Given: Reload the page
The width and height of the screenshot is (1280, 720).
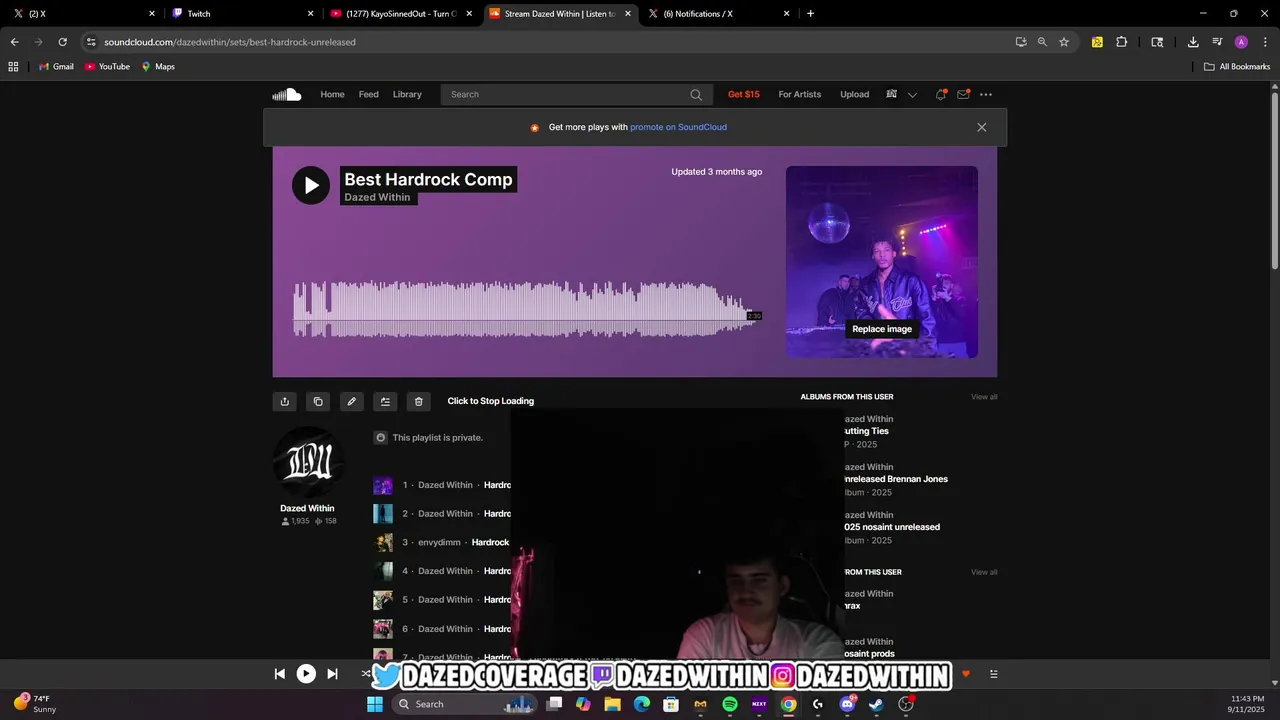Looking at the screenshot, I should click(x=62, y=42).
